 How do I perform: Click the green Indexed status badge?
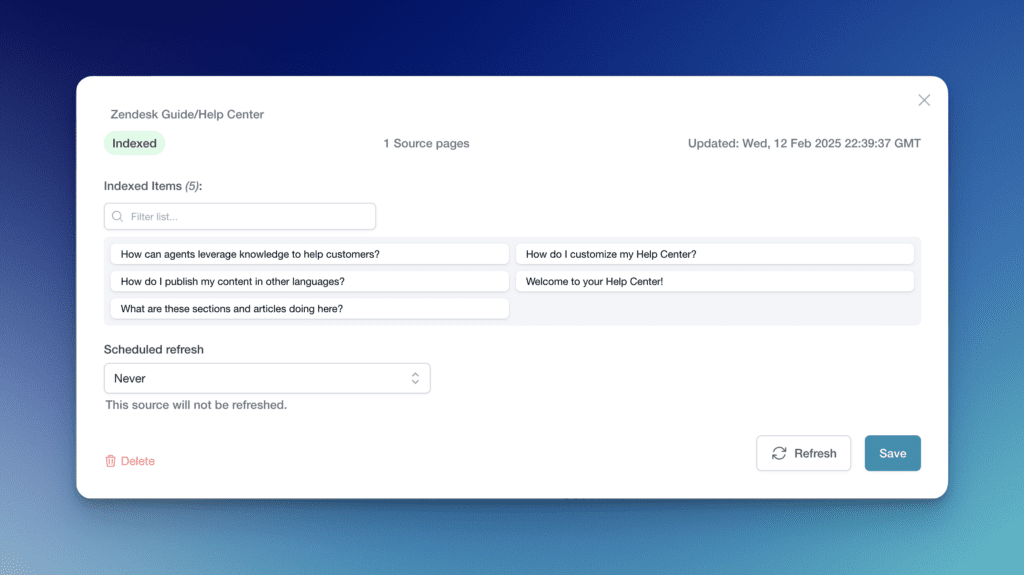coord(134,143)
